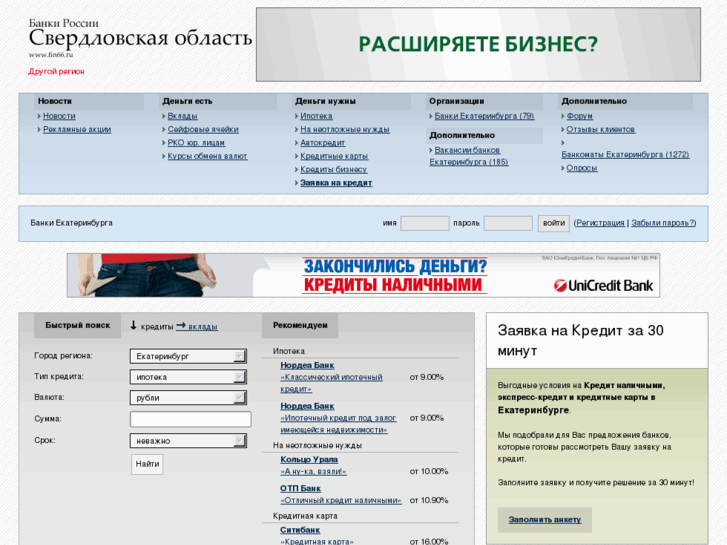Click the right arrow icon before вклады

click(181, 326)
